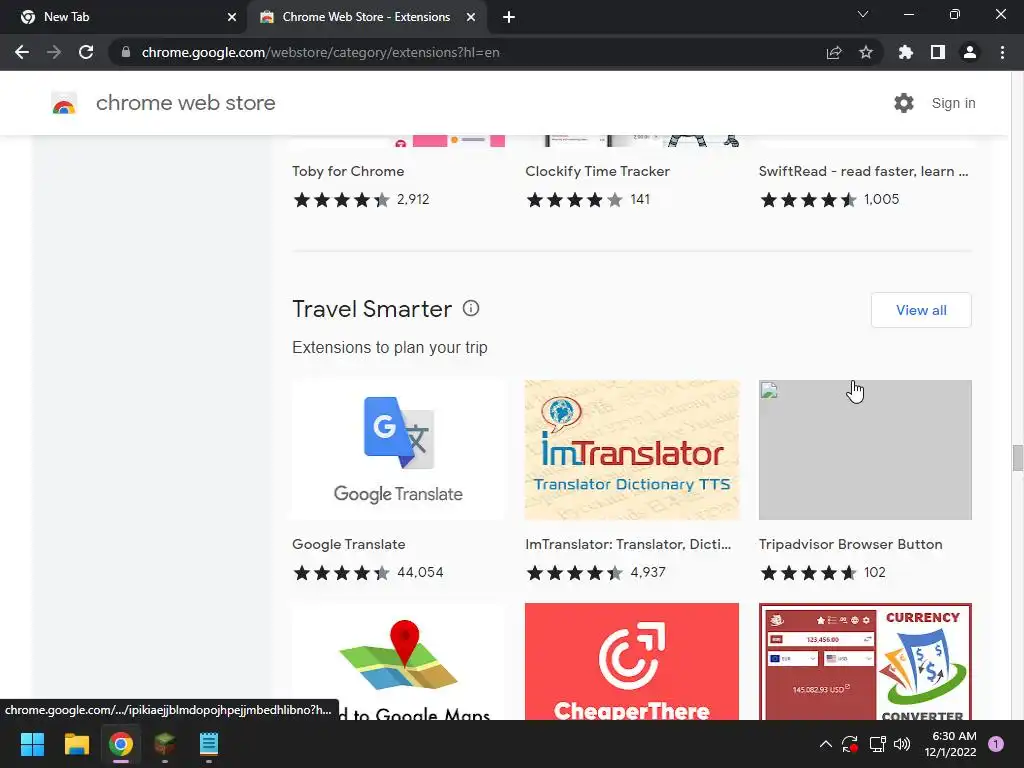Open the CheaperThere extension thumbnail
The image size is (1024, 768).
pos(632,661)
